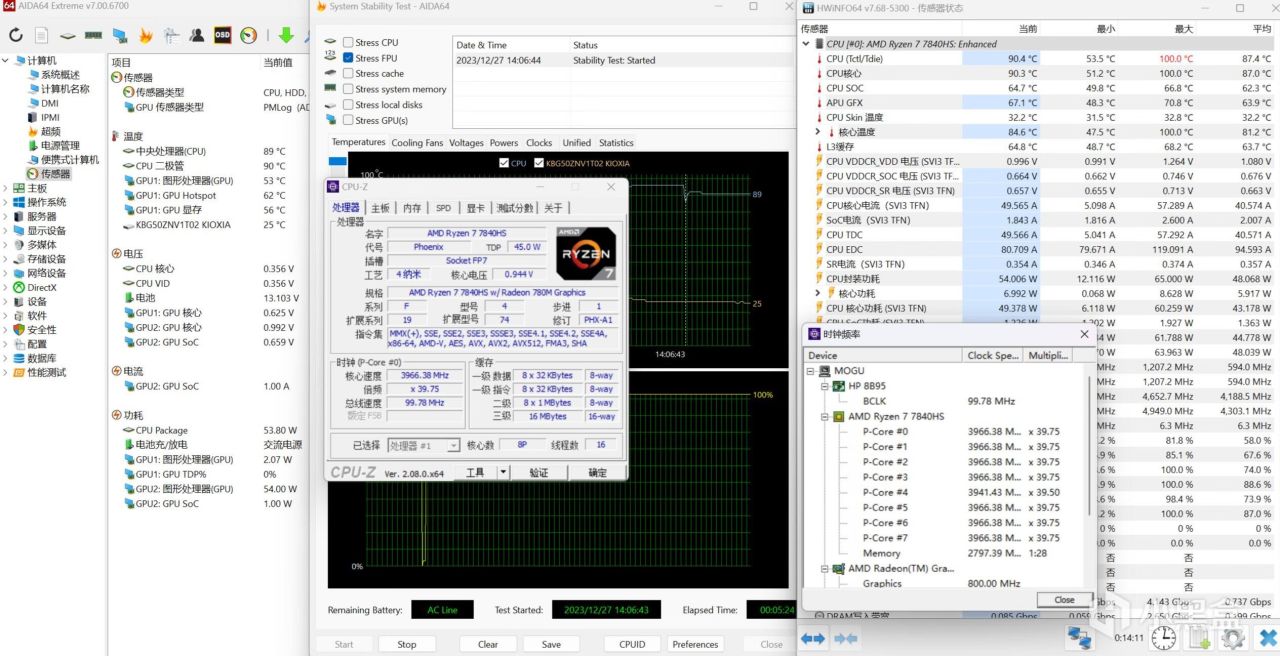Switch to Clocks tab

tap(539, 143)
